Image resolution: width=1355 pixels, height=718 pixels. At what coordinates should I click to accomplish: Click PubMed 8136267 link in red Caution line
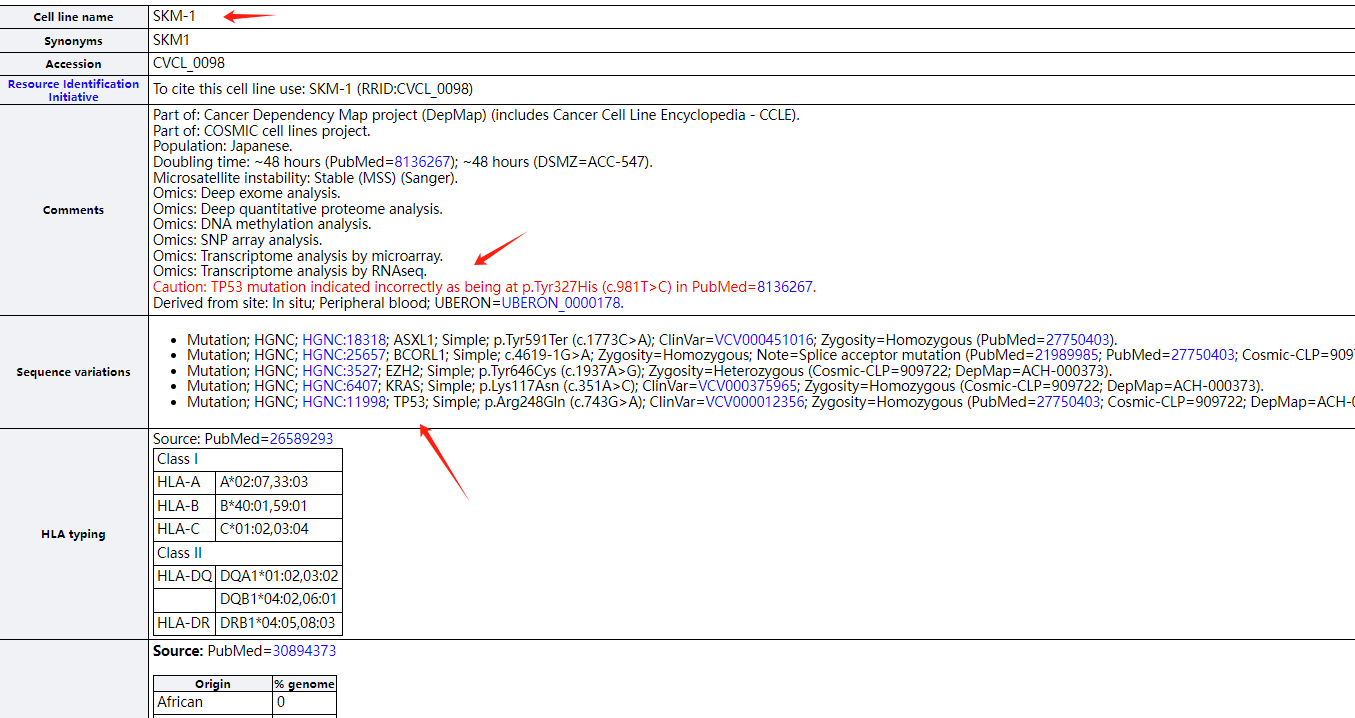[785, 287]
